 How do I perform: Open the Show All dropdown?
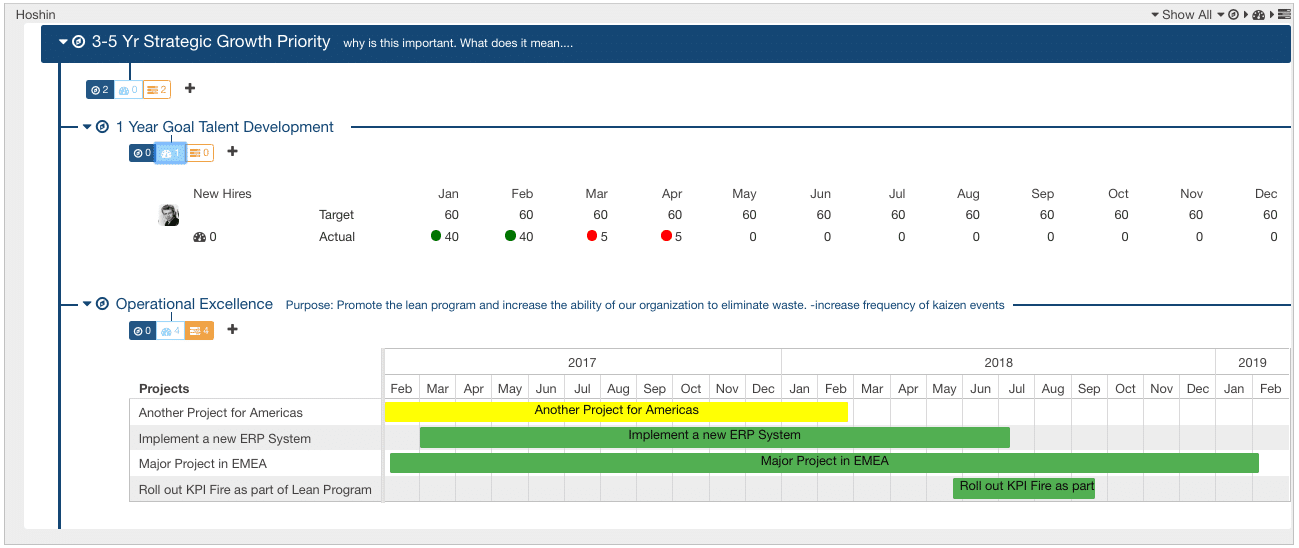(x=1186, y=15)
